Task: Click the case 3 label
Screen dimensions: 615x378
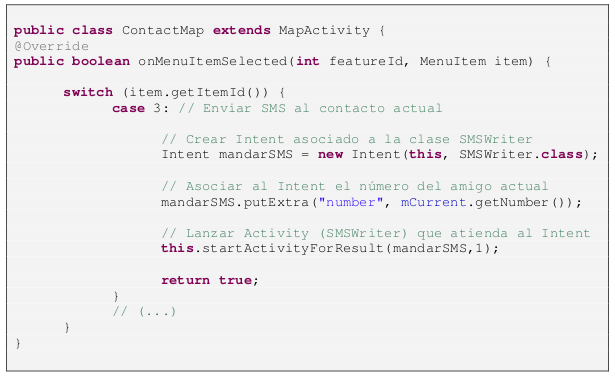Action: click(140, 108)
